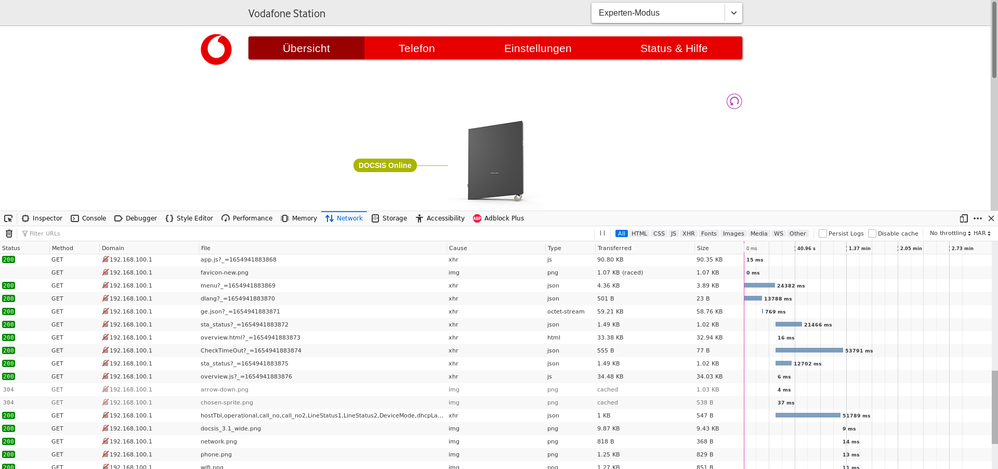Image resolution: width=998 pixels, height=469 pixels.
Task: Click the network list vertical scrollbar
Action: 994,407
